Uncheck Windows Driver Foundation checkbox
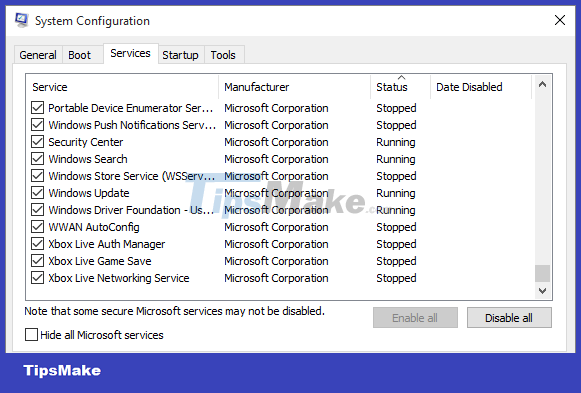The image size is (581, 393). click(37, 210)
